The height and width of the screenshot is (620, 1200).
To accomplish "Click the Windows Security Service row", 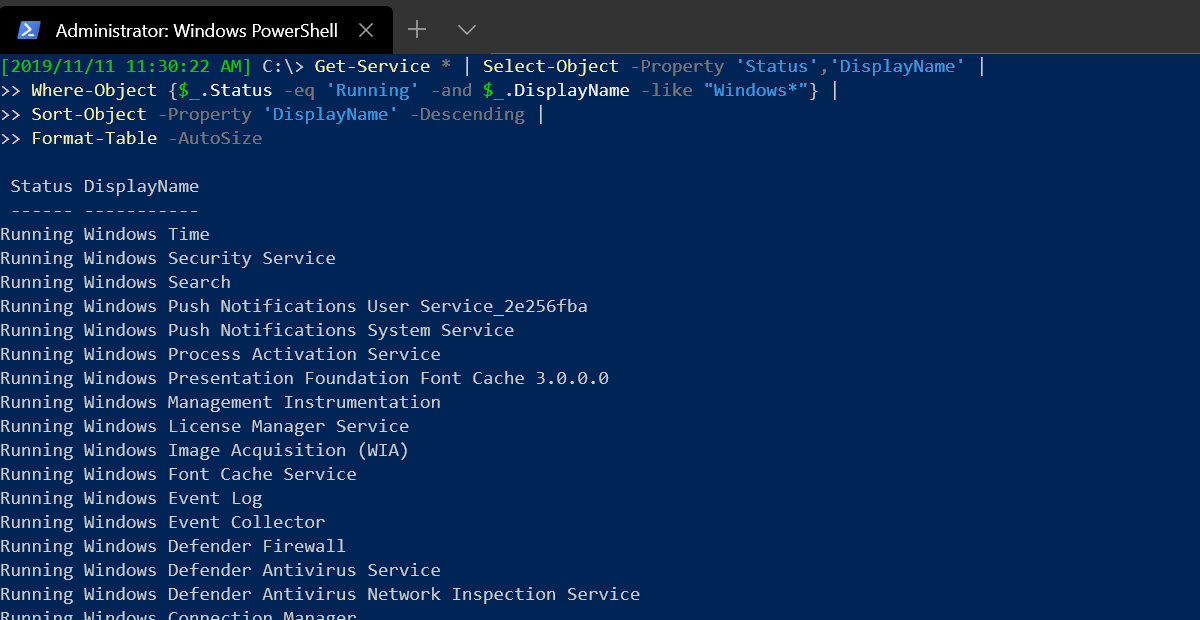I will point(168,258).
